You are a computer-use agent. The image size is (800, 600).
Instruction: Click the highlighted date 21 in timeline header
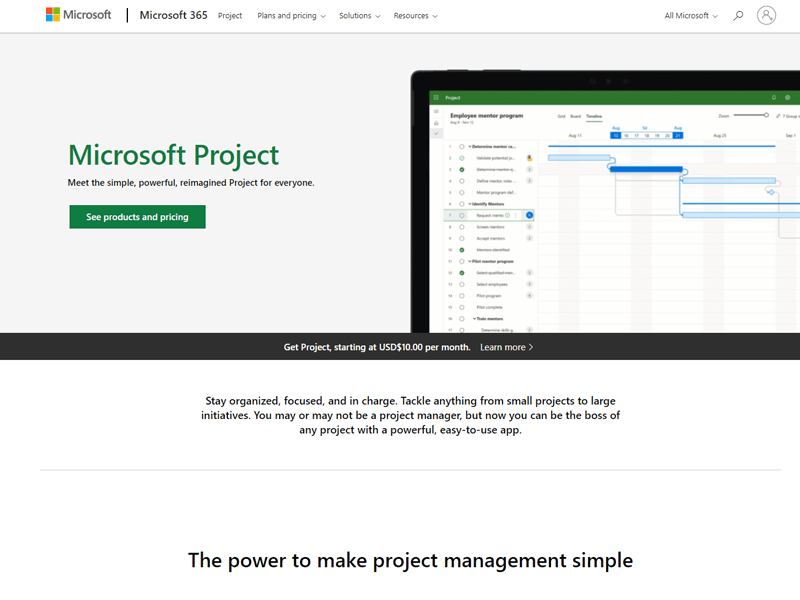(678, 136)
